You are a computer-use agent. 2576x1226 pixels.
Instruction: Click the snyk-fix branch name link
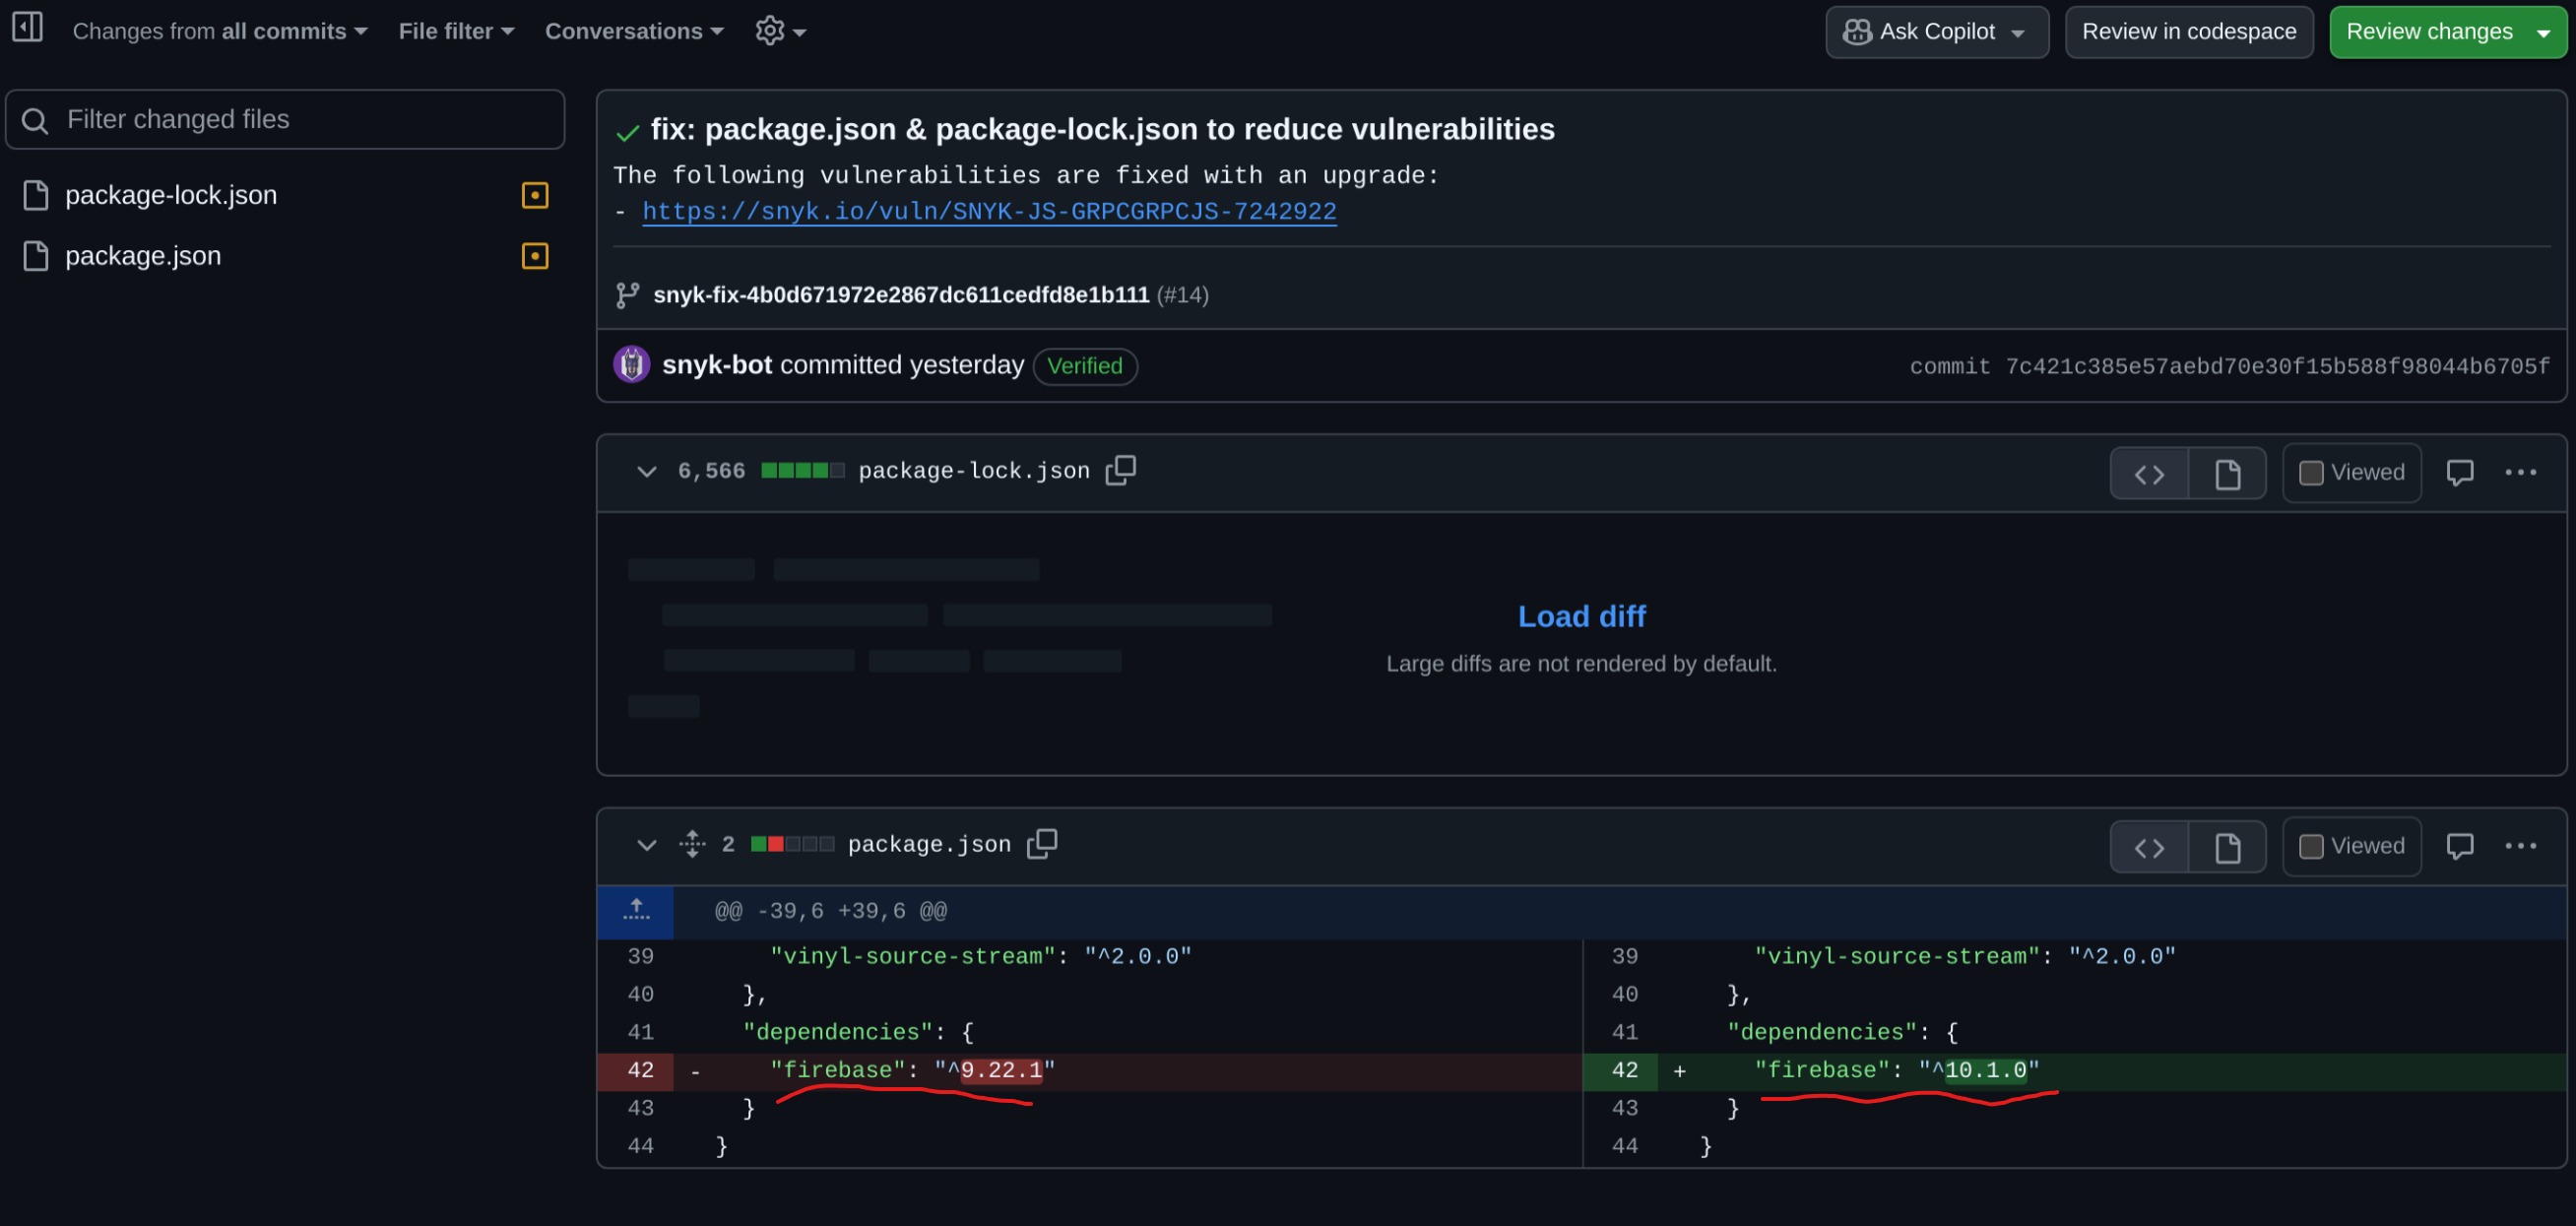coord(901,295)
